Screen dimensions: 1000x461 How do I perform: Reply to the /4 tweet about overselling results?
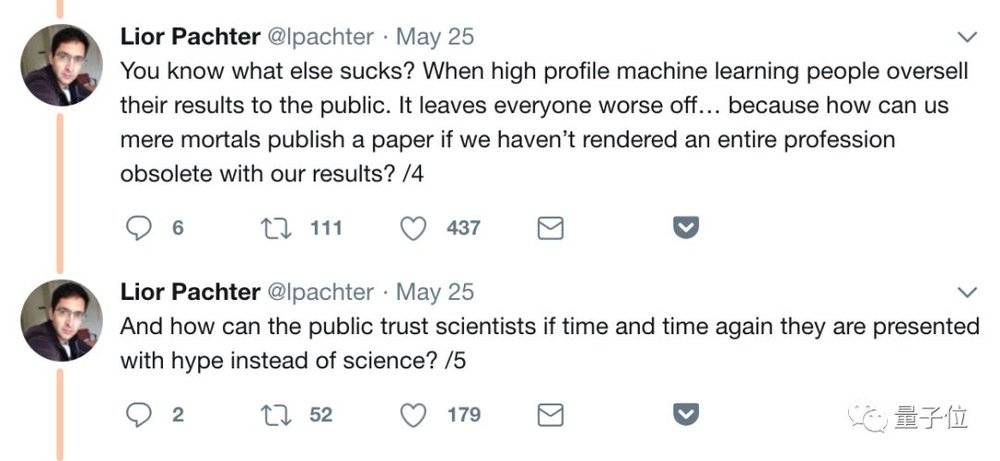coord(138,228)
